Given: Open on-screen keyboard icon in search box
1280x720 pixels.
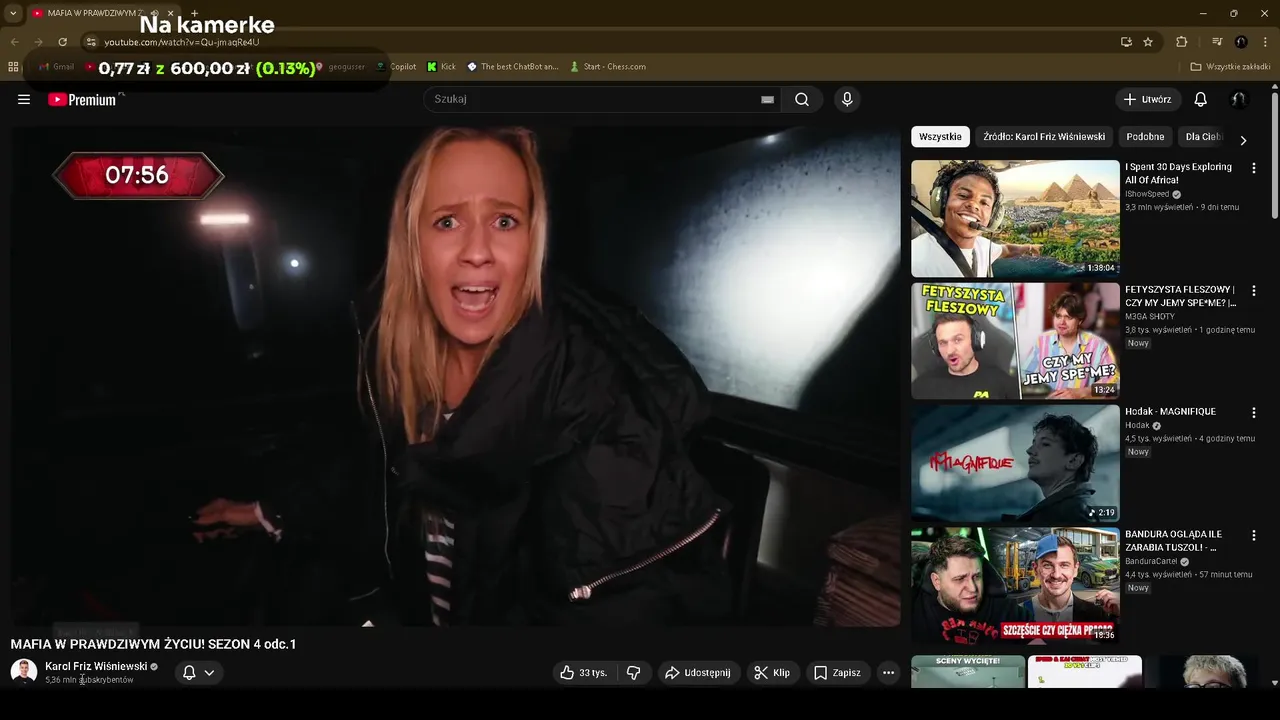Looking at the screenshot, I should [x=767, y=99].
